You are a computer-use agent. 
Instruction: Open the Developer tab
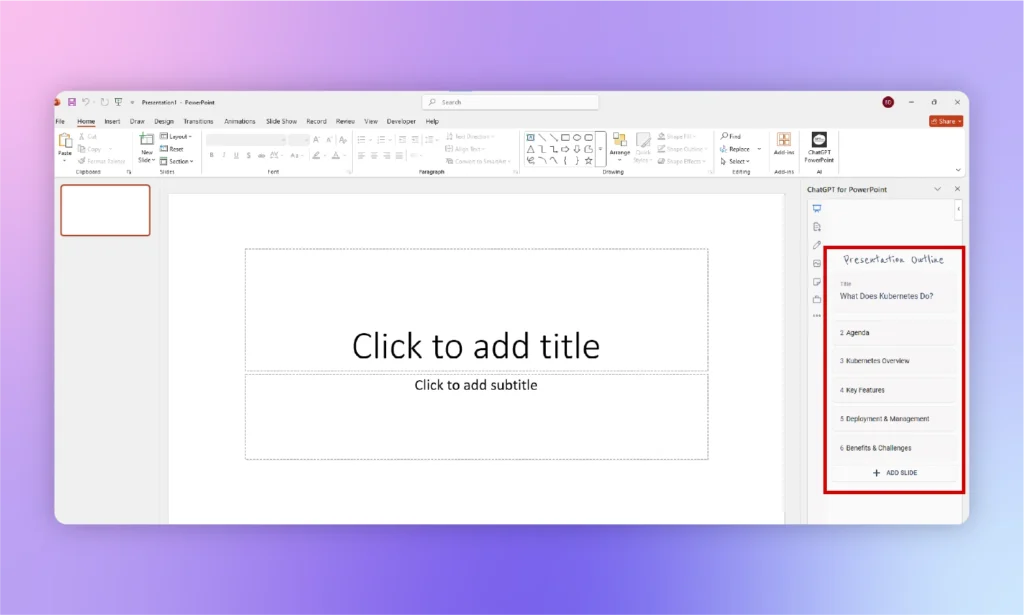(401, 121)
